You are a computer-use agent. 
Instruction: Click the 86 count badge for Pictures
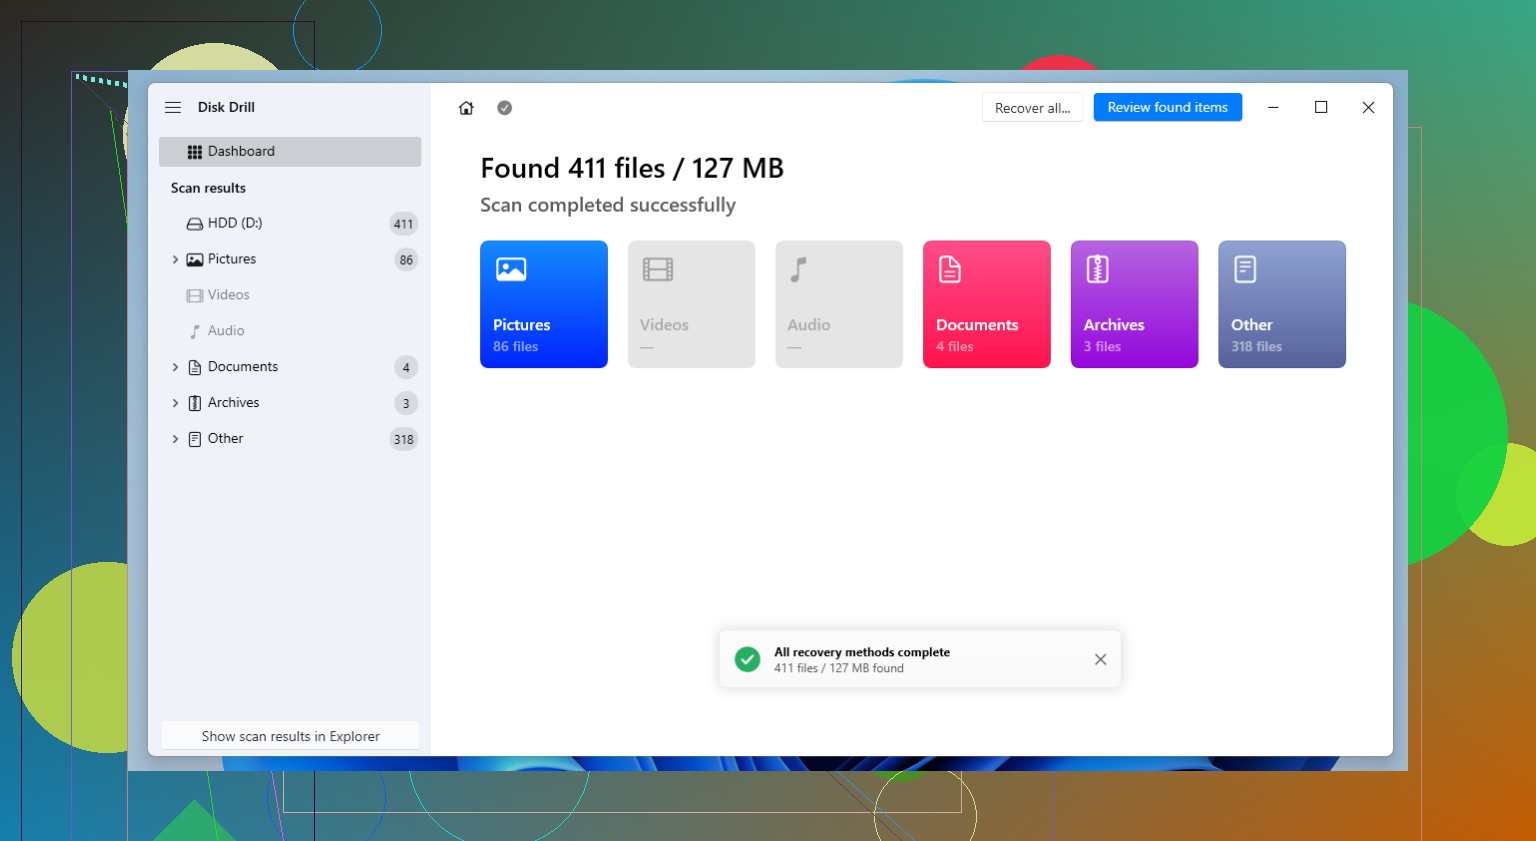[x=406, y=260]
